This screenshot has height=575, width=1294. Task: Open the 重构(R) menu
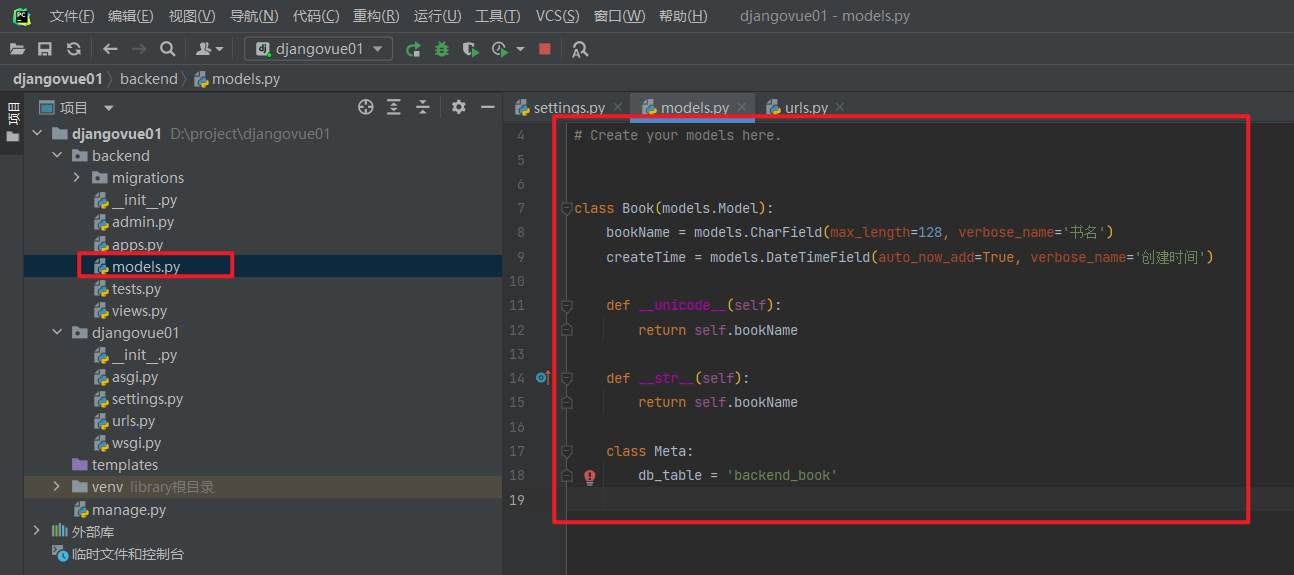(376, 16)
